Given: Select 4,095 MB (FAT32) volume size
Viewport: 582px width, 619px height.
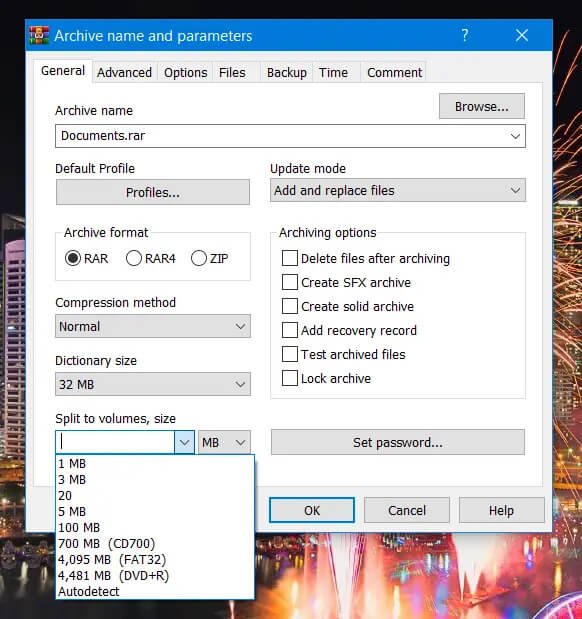Looking at the screenshot, I should pyautogui.click(x=155, y=559).
